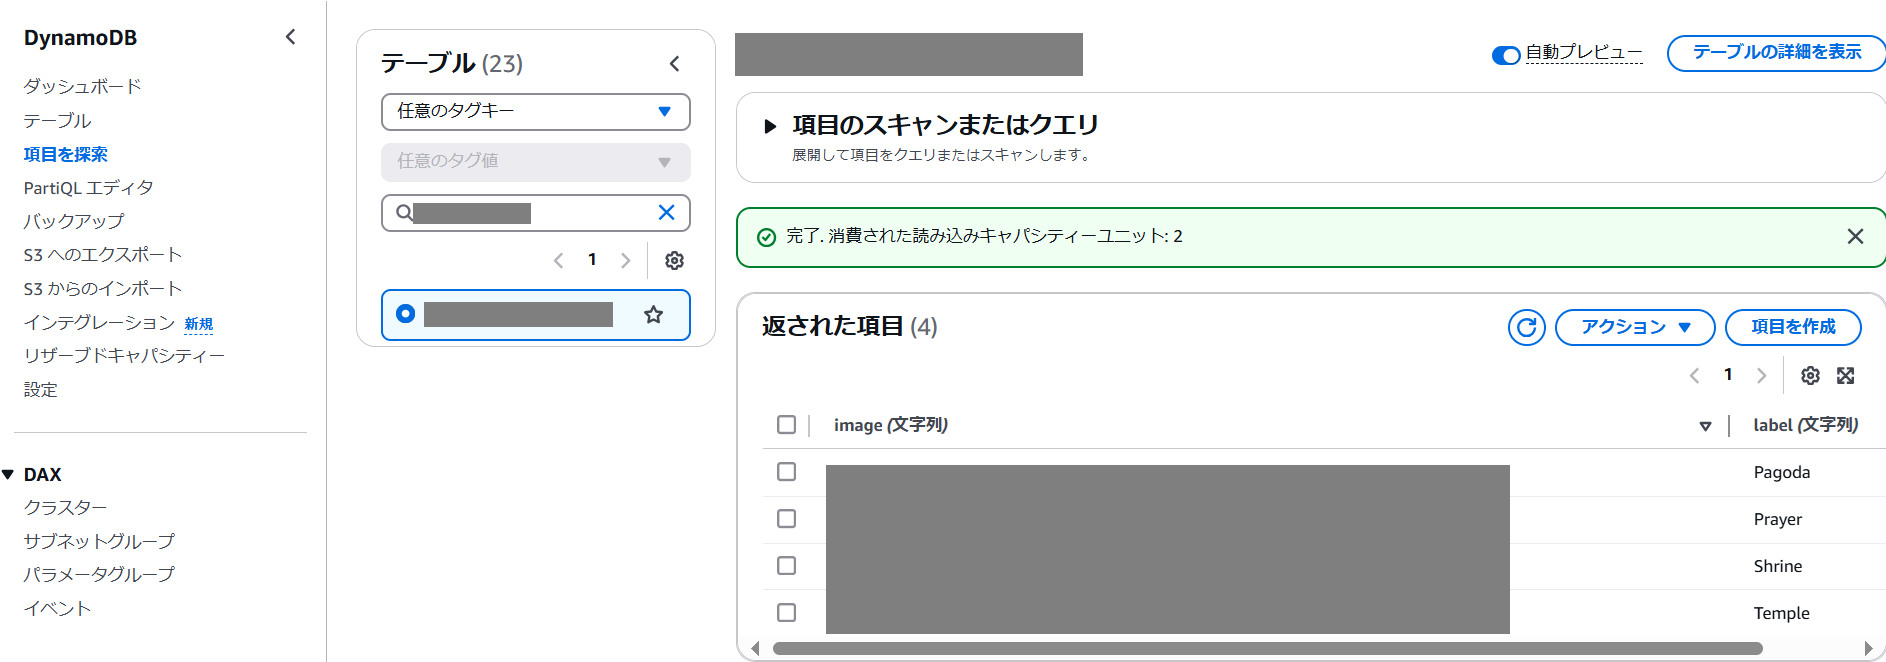Collapse the tables panel chevron
1886x662 pixels.
pos(675,64)
